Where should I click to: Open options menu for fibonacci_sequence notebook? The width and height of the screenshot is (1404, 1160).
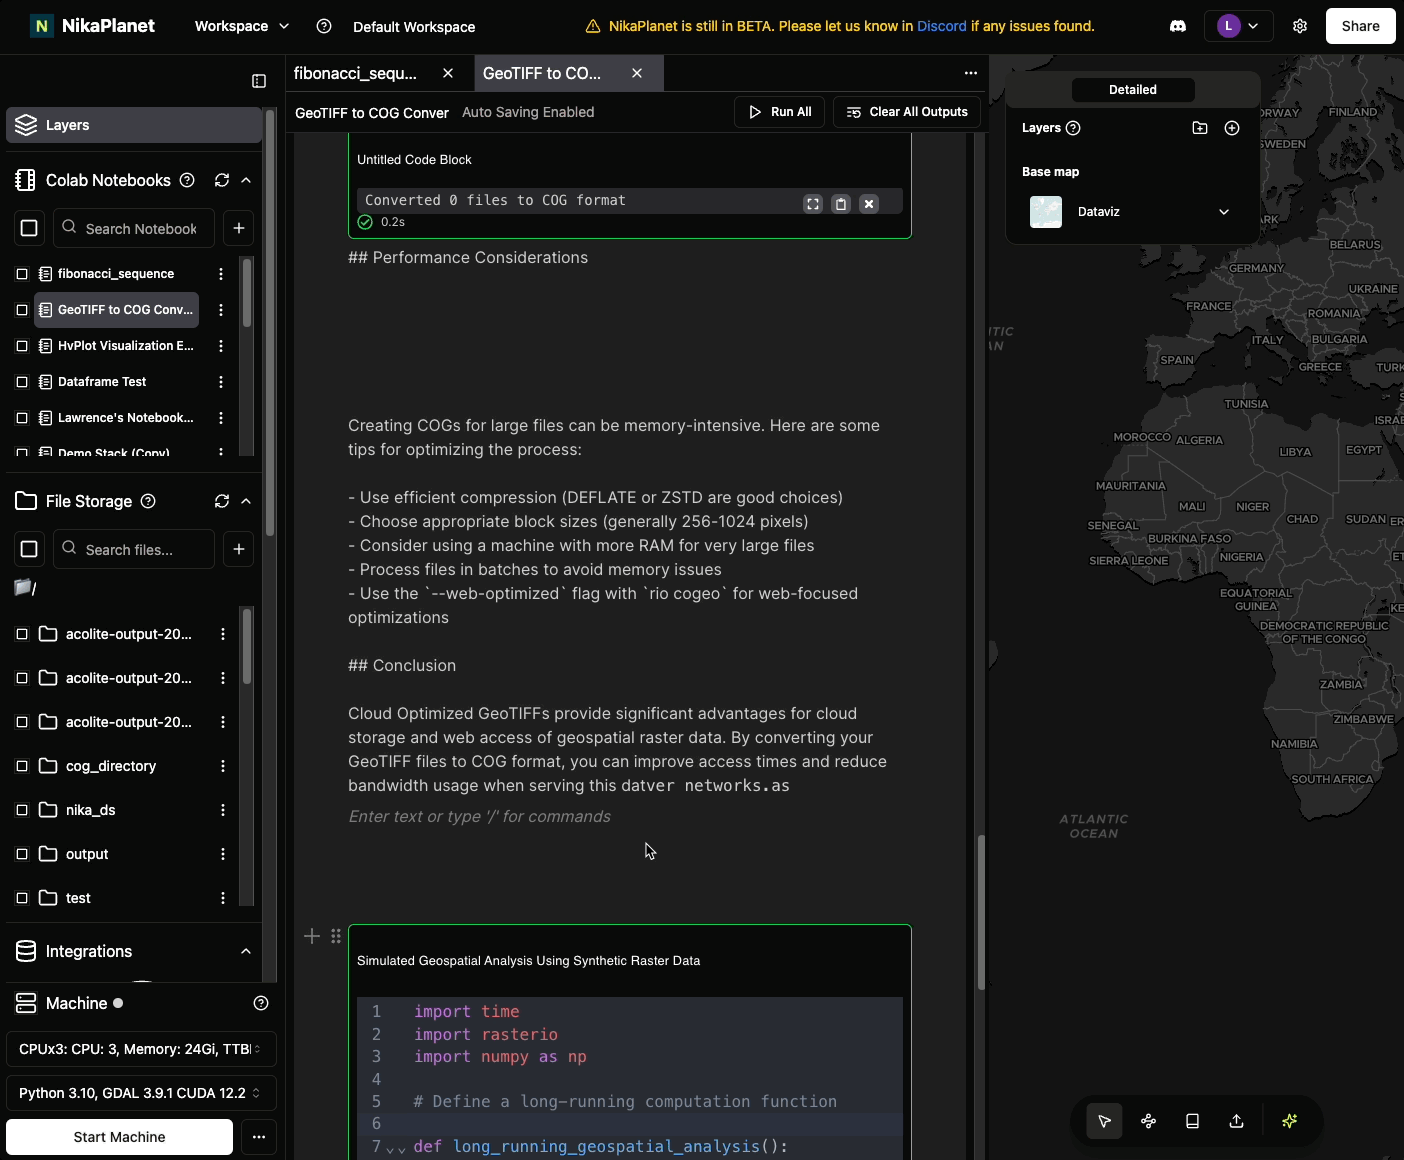coord(221,273)
